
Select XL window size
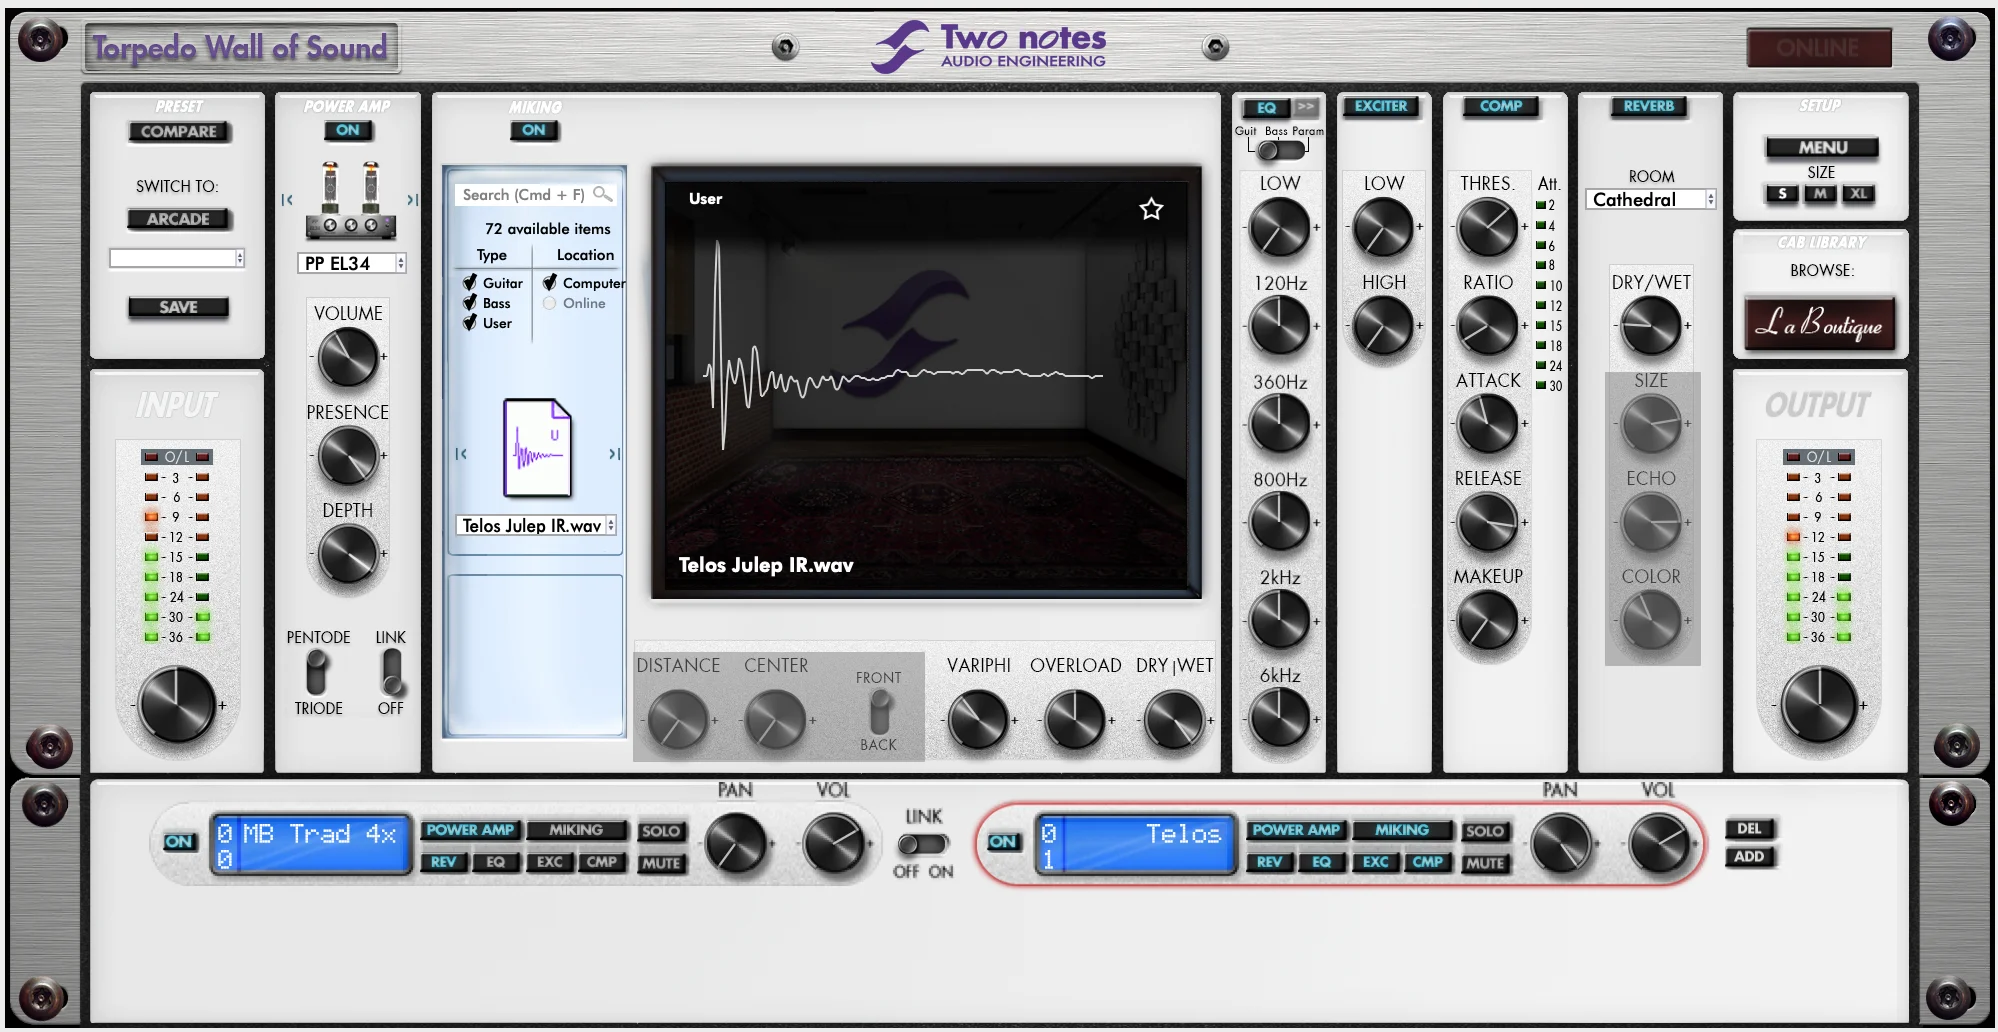pyautogui.click(x=1859, y=194)
